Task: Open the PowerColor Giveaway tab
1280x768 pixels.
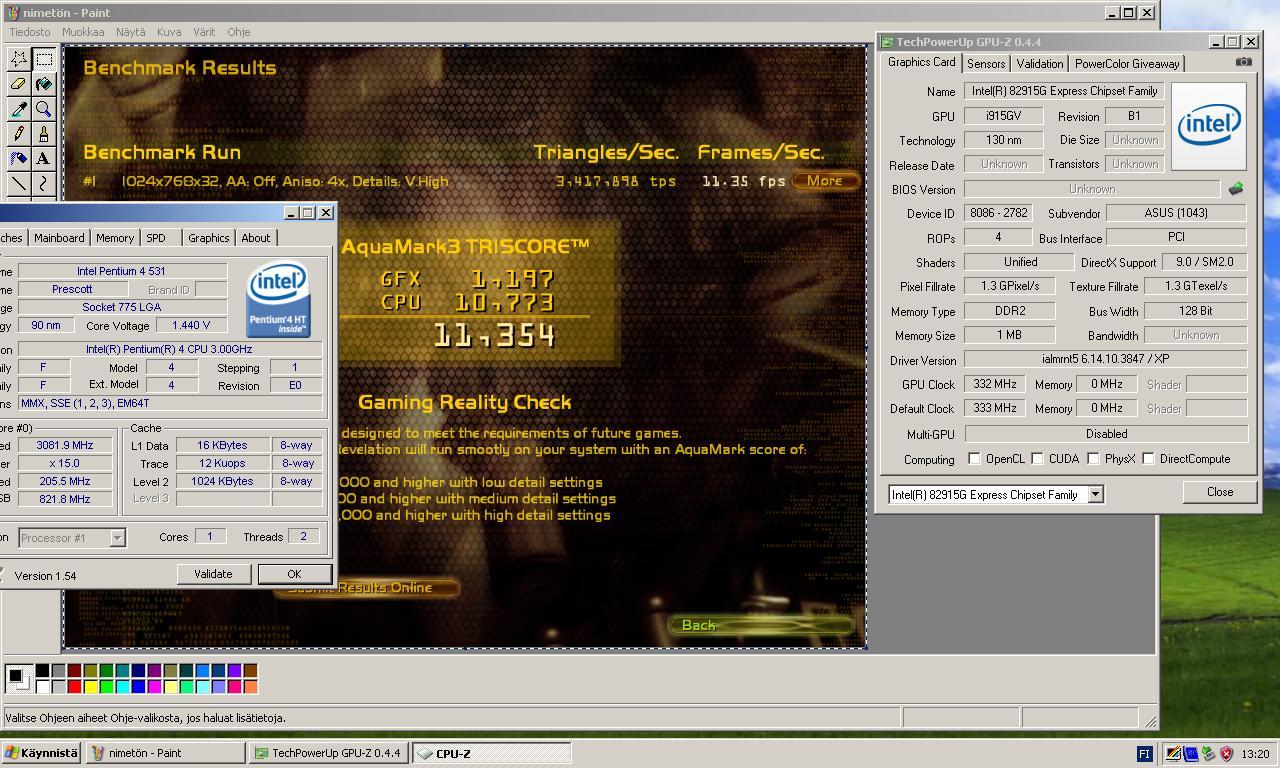Action: point(1127,64)
